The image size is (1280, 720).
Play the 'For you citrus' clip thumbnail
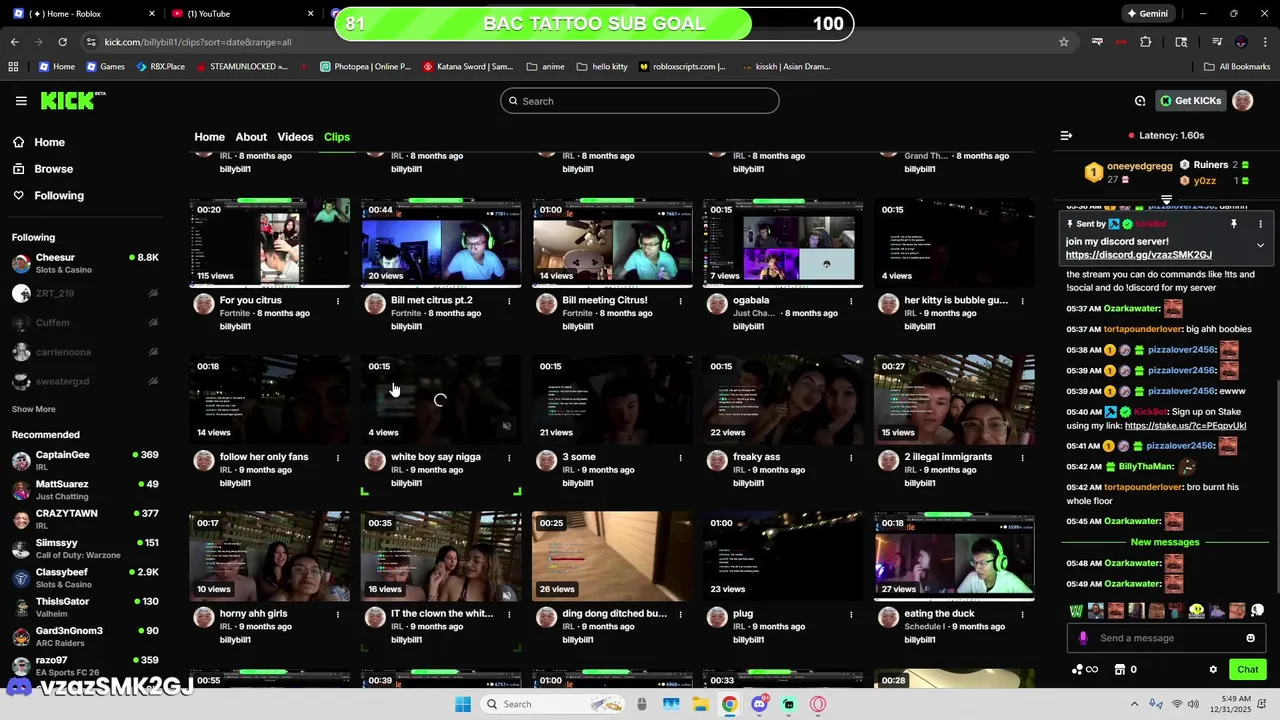click(x=269, y=243)
